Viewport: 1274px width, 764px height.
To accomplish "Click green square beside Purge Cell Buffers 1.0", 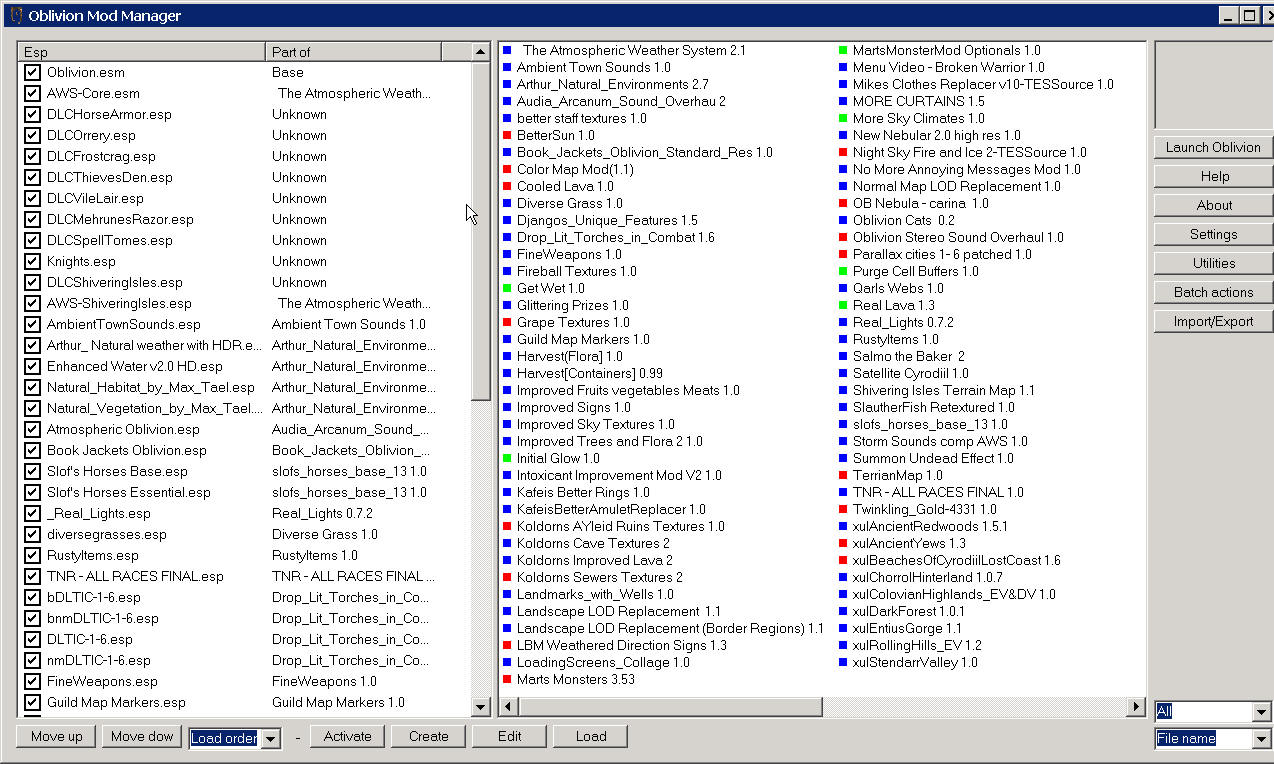I will pyautogui.click(x=843, y=271).
